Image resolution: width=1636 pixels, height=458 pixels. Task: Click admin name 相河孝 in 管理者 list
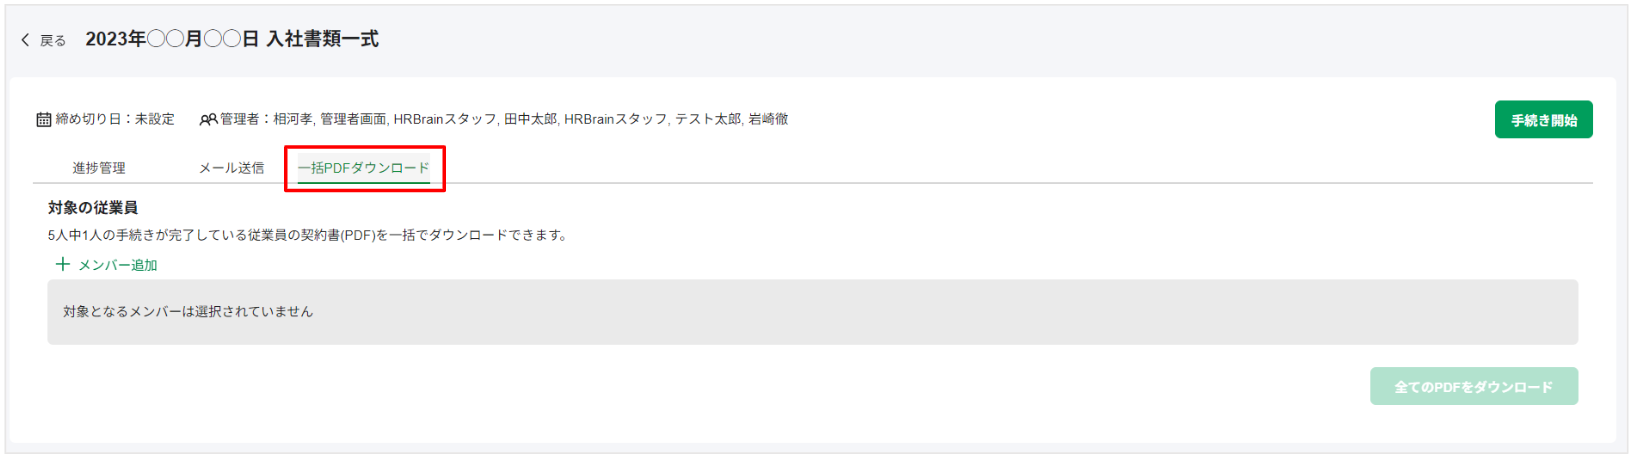point(292,119)
